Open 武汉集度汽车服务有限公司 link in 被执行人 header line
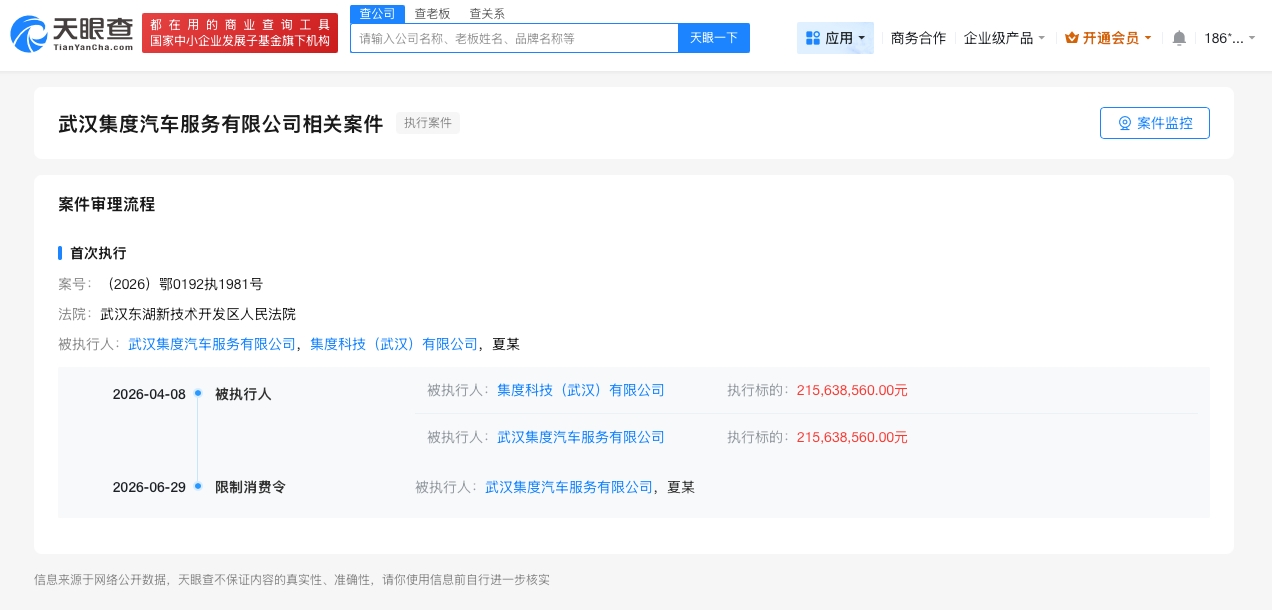Screen dimensions: 1272x610 point(212,344)
